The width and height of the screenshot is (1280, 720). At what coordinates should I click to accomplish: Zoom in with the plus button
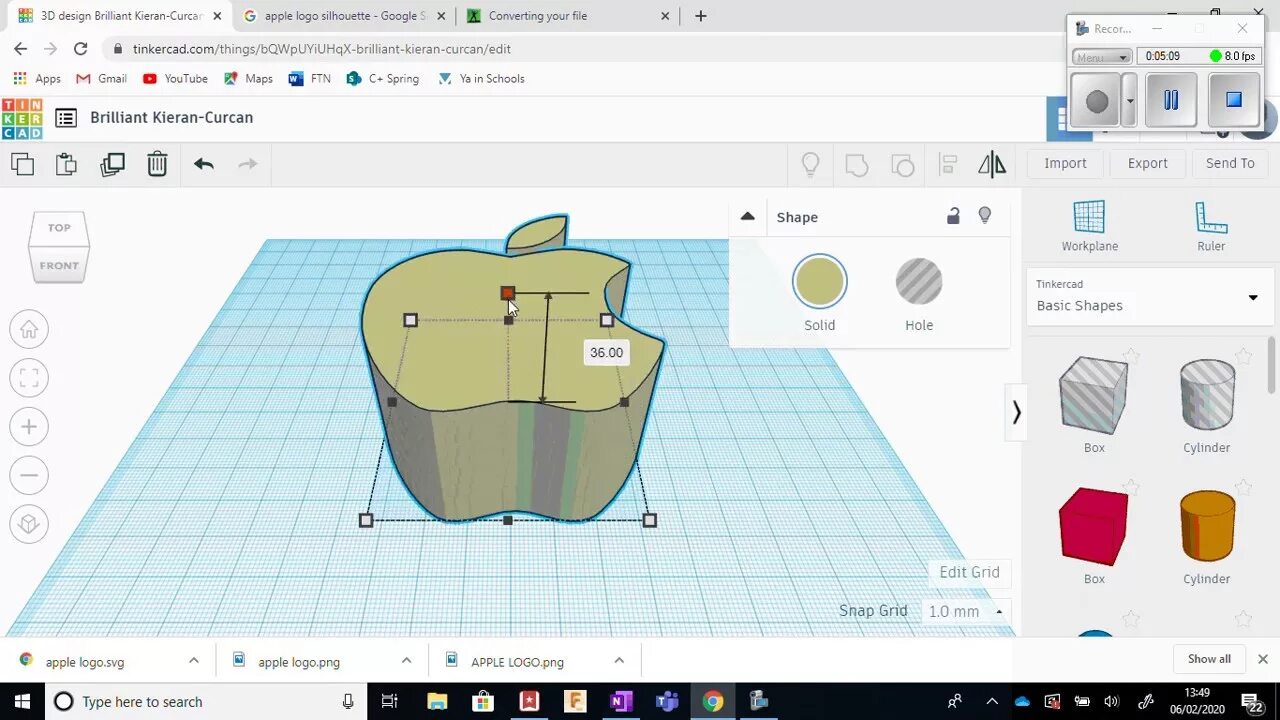coord(29,427)
